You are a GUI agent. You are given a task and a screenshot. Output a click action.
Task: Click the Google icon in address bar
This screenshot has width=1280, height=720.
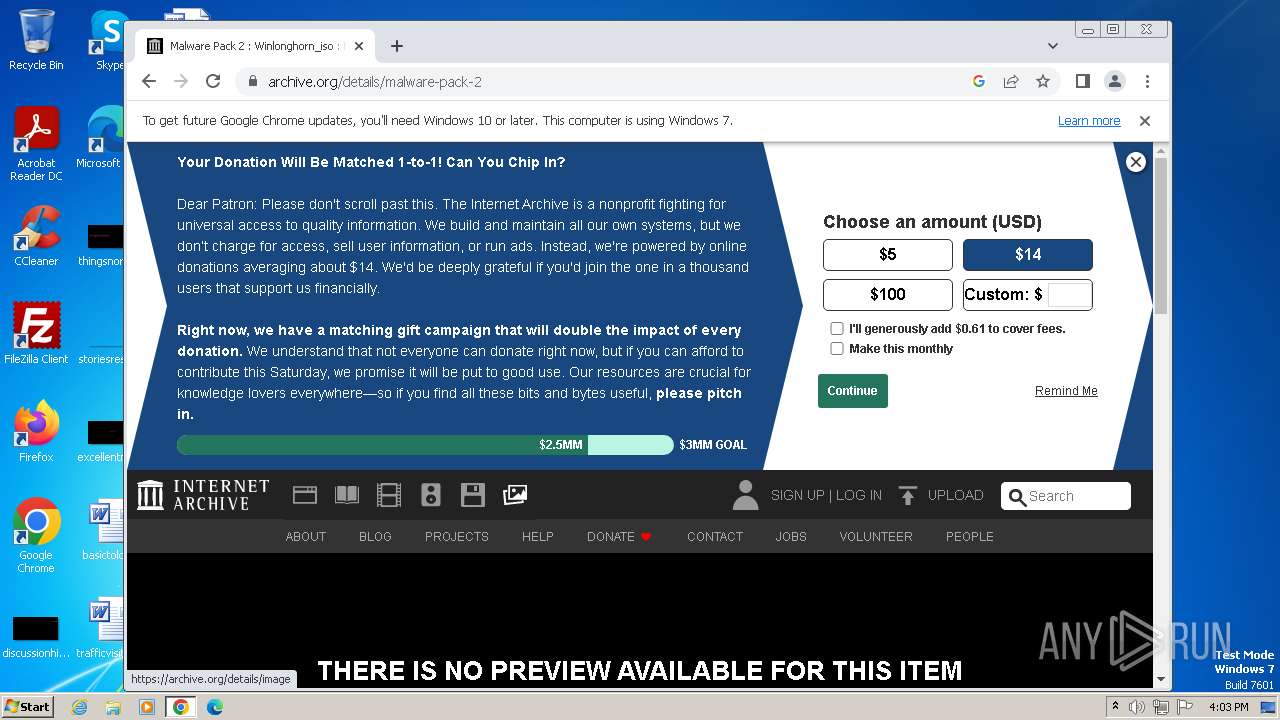coord(979,82)
